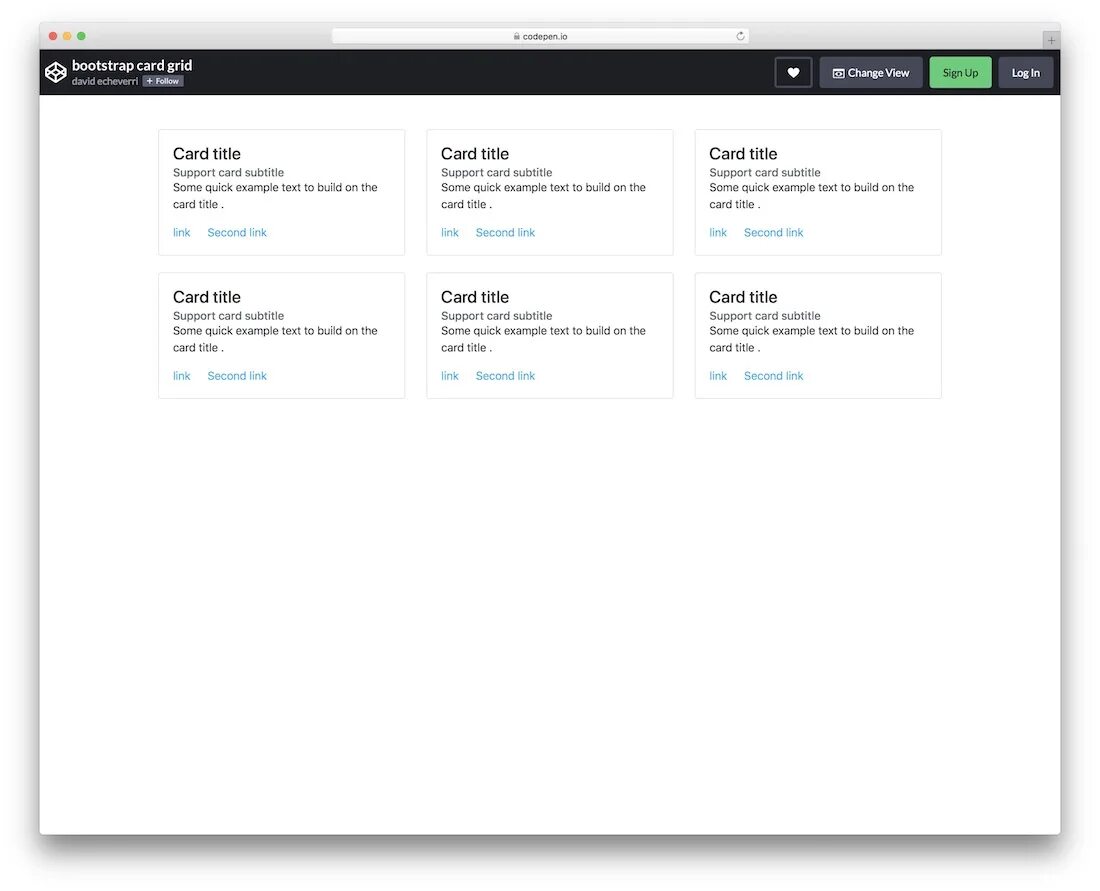Click "Some quick example text" paragraph in top-right card
Screen dimensions: 1100x891
click(811, 196)
